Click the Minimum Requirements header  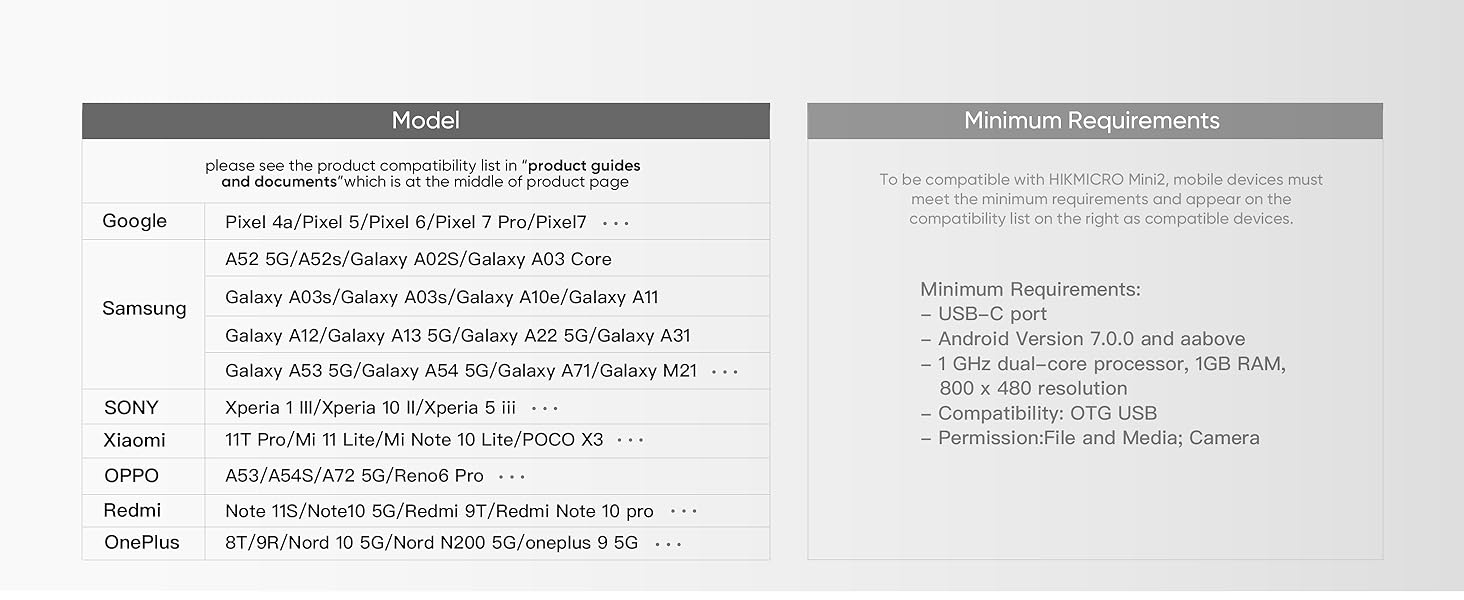[x=1092, y=121]
